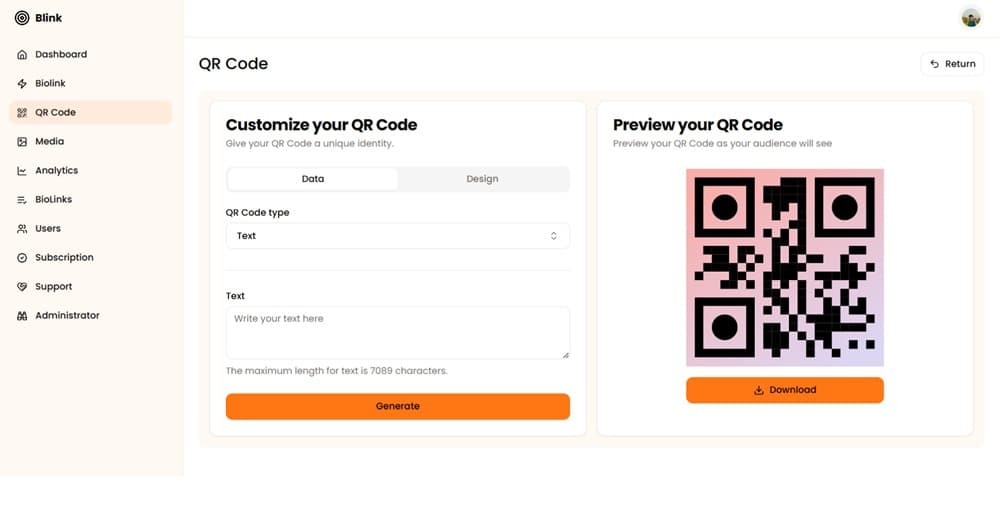Click the Subscription check icon

pyautogui.click(x=22, y=258)
